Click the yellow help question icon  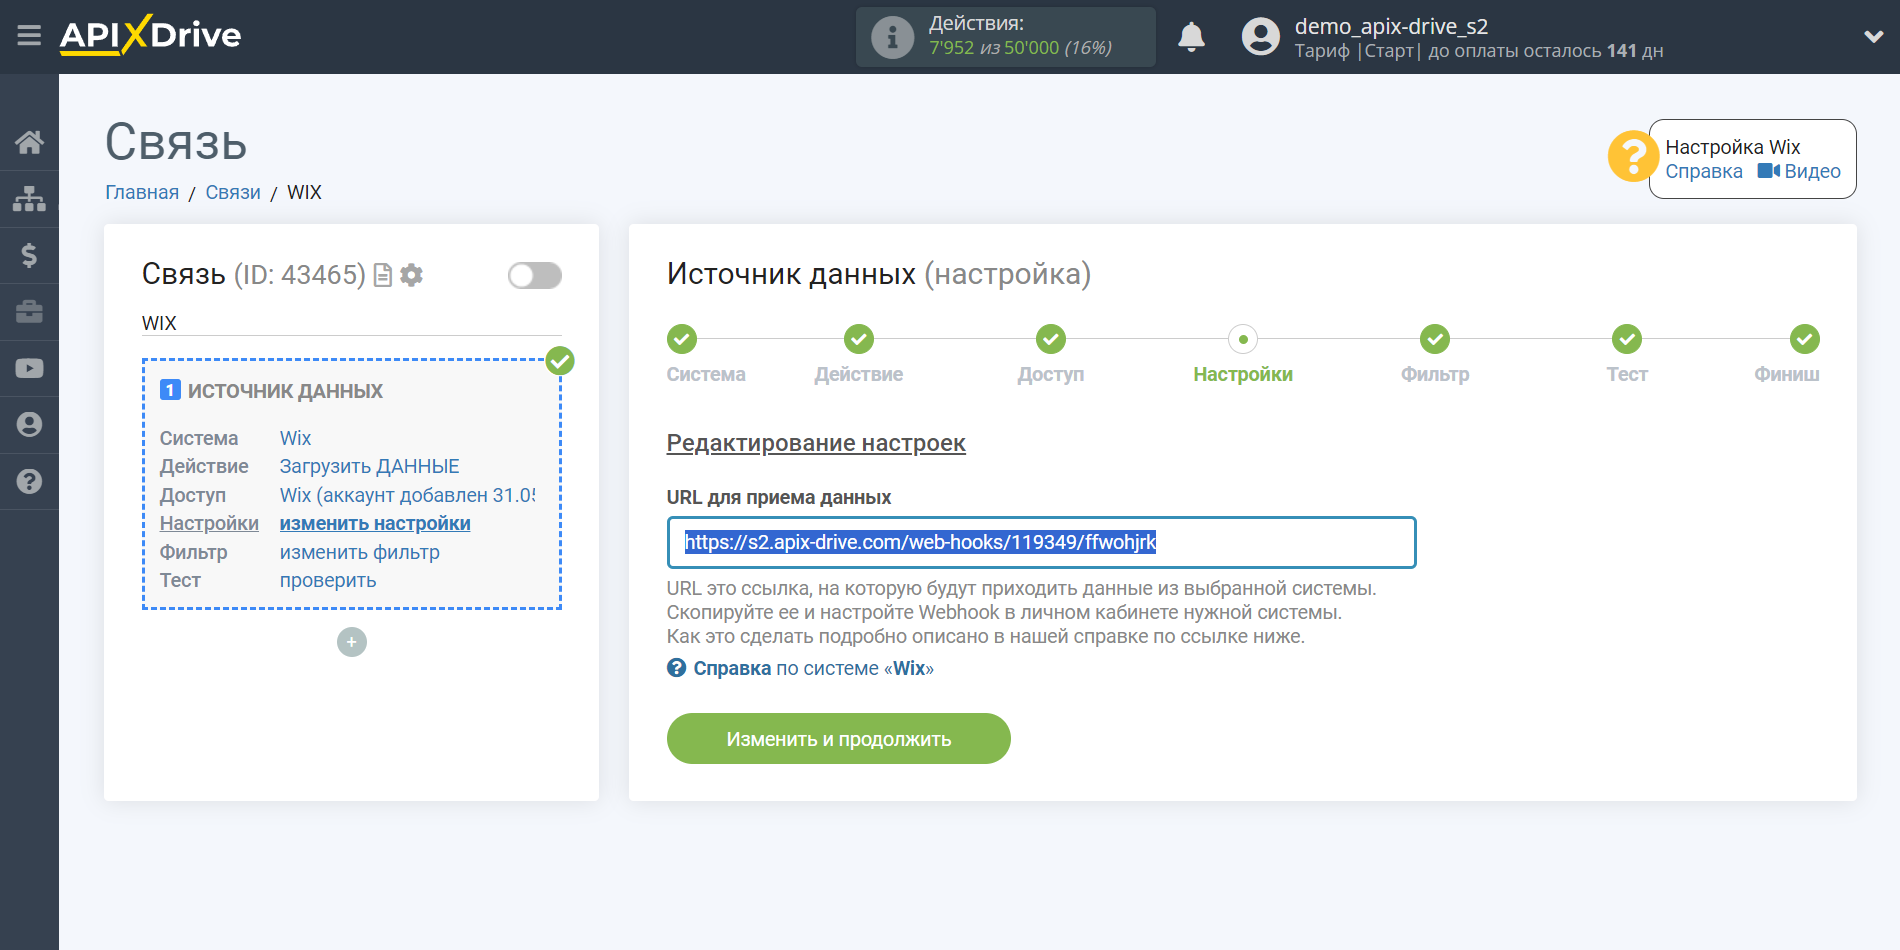coord(1632,157)
